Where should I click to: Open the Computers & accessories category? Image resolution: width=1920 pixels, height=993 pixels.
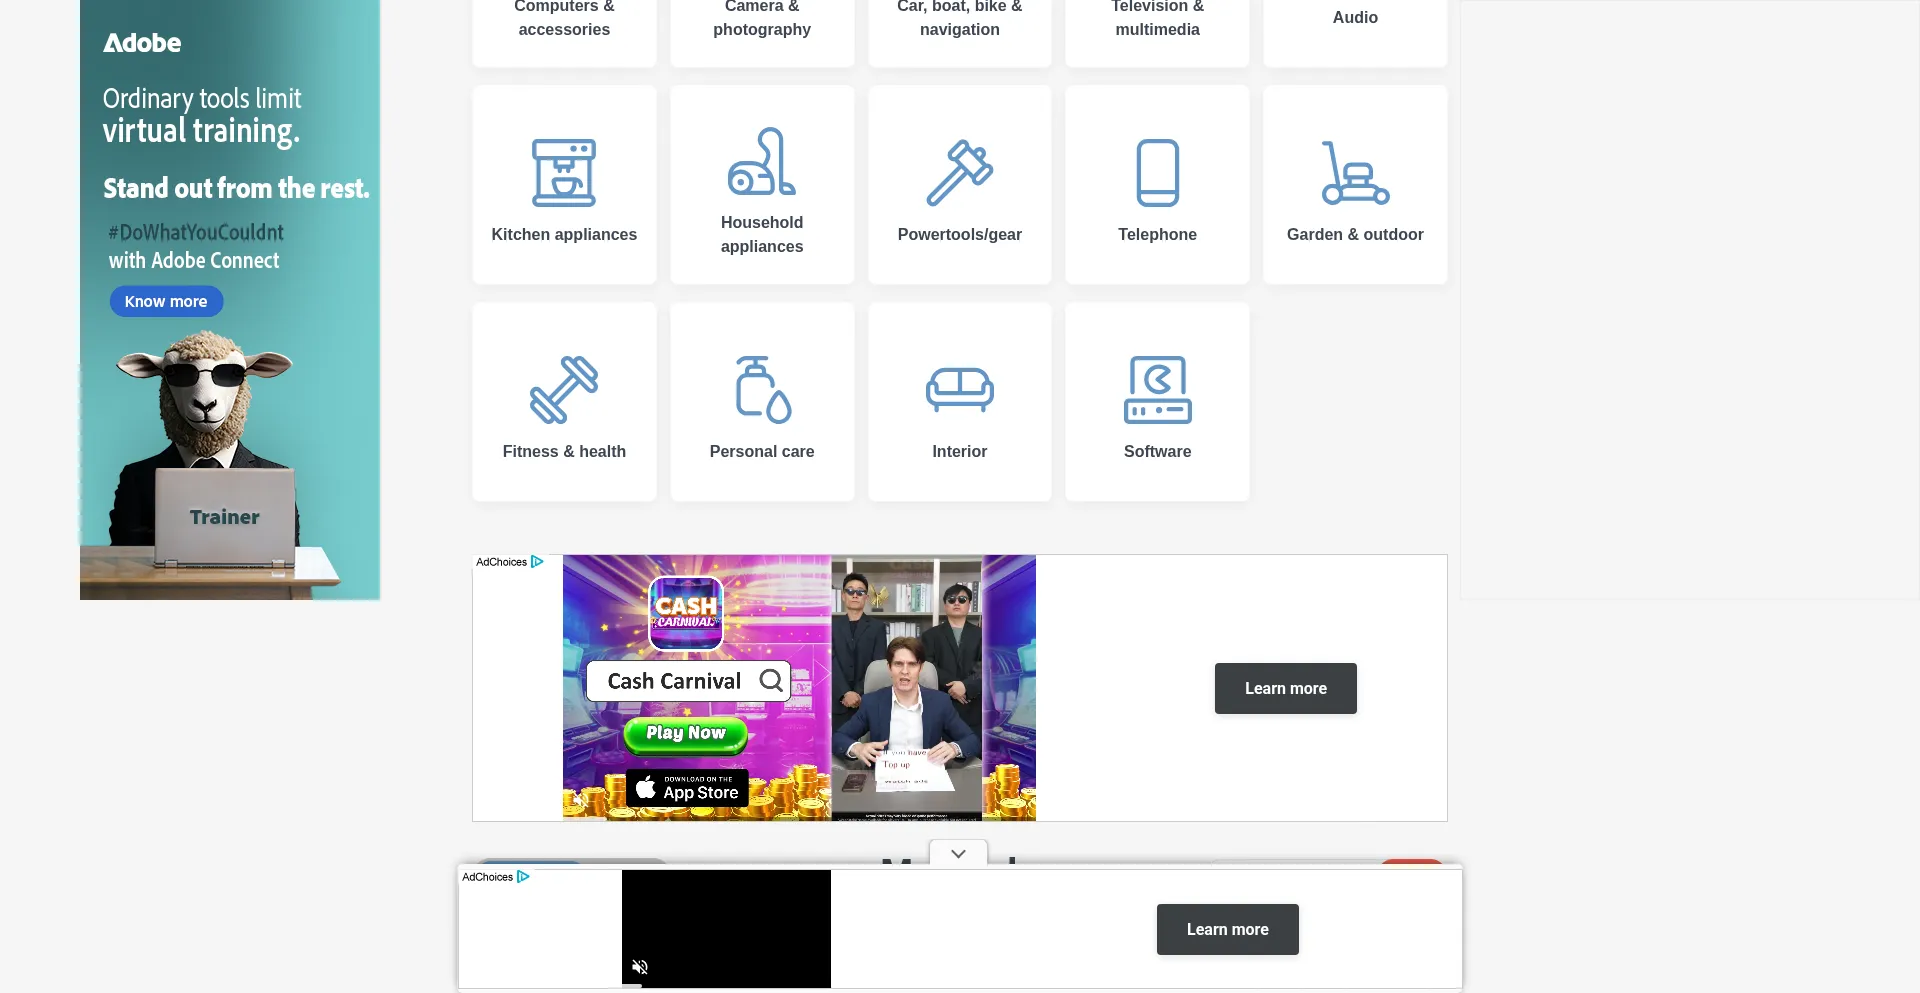[564, 20]
